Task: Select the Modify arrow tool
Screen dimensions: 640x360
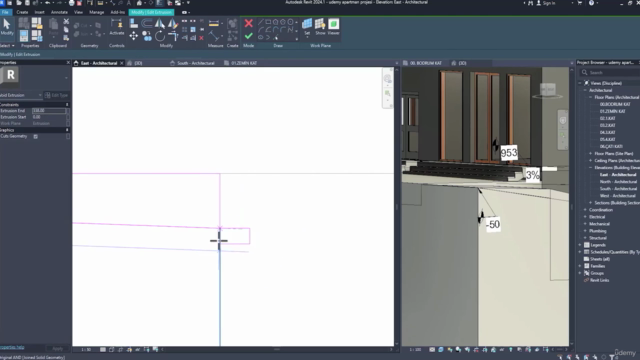Action: 7,27
